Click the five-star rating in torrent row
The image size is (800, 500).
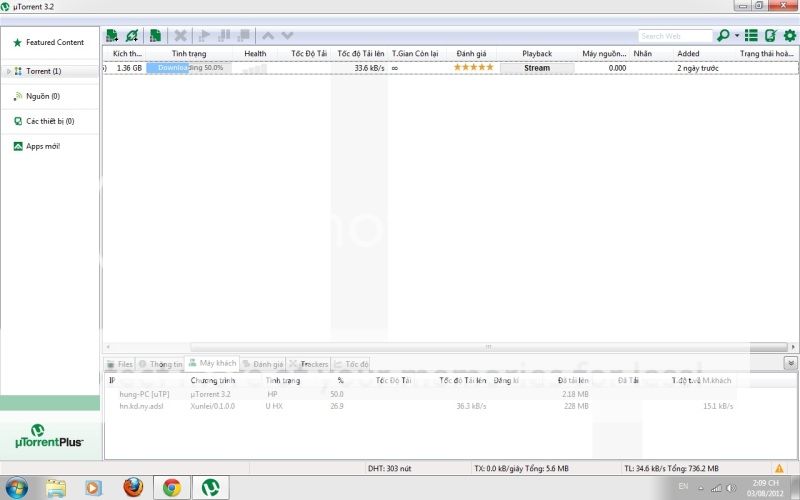tap(473, 67)
